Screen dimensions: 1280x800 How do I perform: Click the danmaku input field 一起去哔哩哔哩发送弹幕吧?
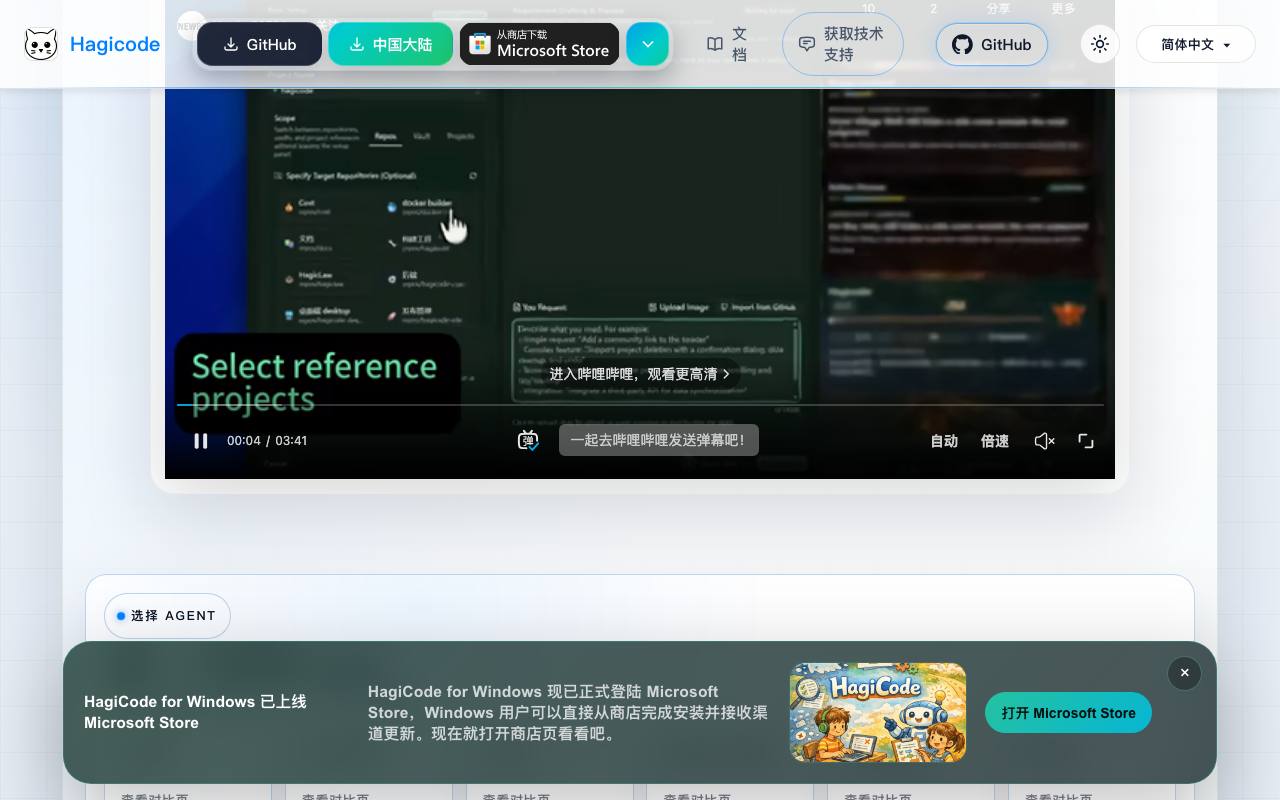pyautogui.click(x=659, y=440)
